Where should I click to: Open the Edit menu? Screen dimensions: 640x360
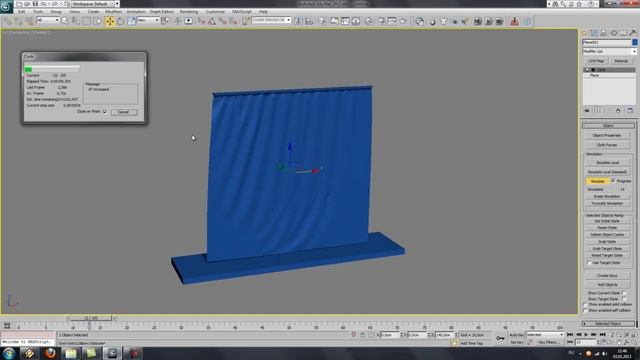pyautogui.click(x=21, y=12)
